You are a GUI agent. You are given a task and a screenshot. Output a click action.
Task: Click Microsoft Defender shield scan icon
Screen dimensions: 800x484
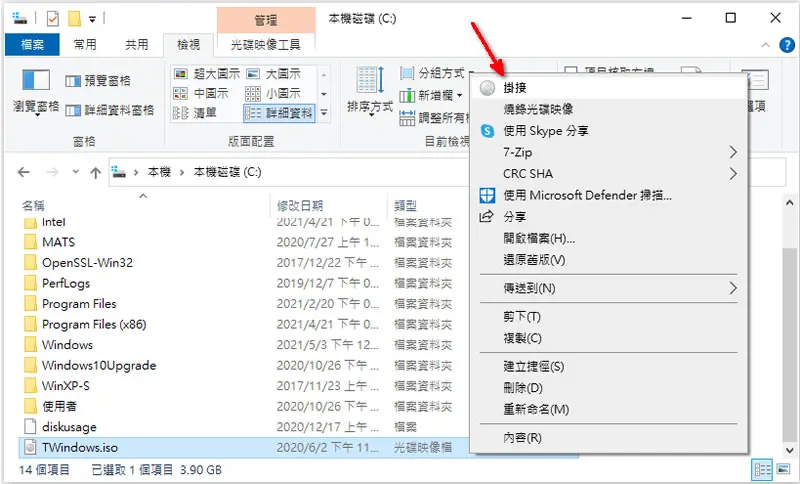pyautogui.click(x=487, y=195)
